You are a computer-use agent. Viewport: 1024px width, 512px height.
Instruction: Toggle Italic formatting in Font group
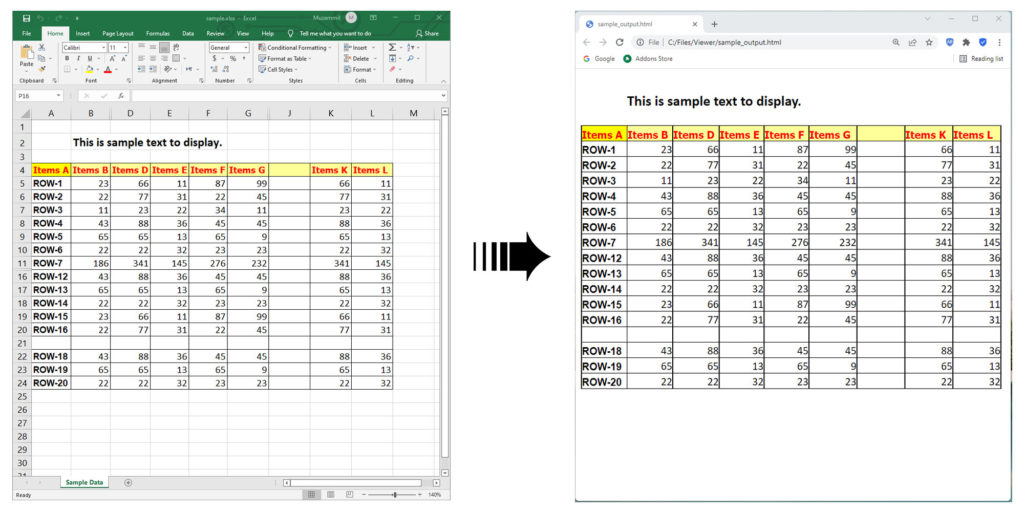point(77,59)
